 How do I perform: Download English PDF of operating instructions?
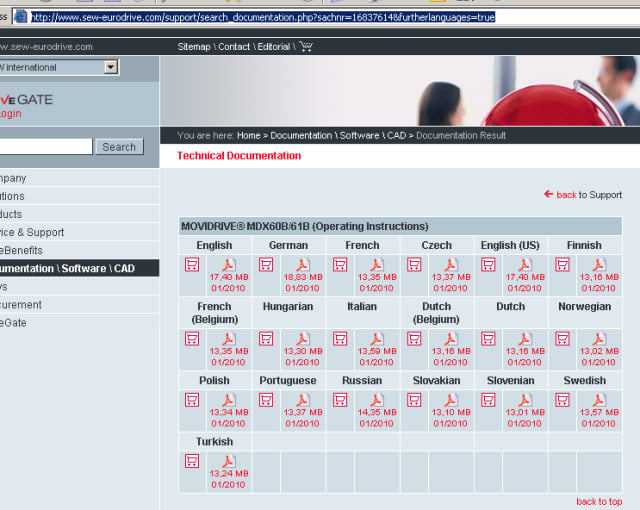point(229,265)
